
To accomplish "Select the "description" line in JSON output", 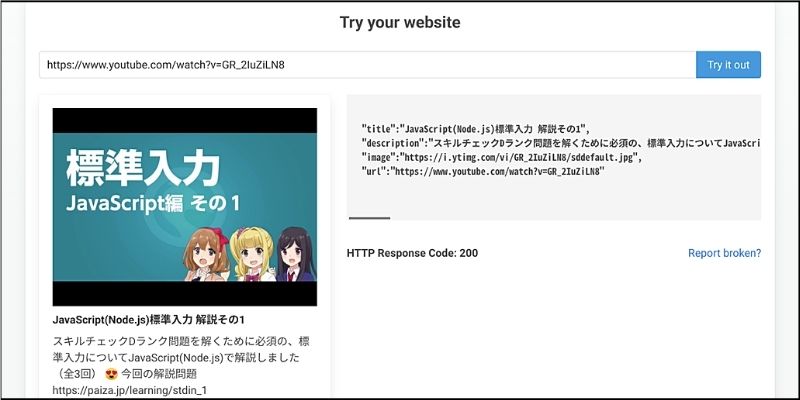I will pos(561,143).
